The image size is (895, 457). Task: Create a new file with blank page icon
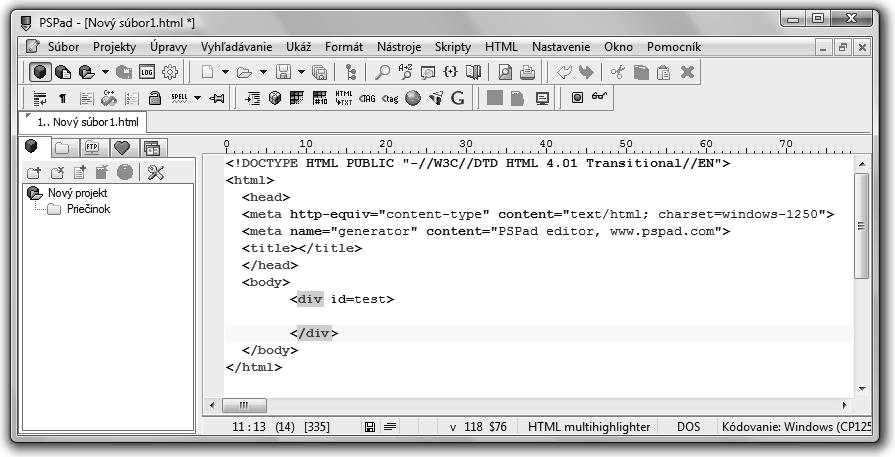tap(208, 72)
